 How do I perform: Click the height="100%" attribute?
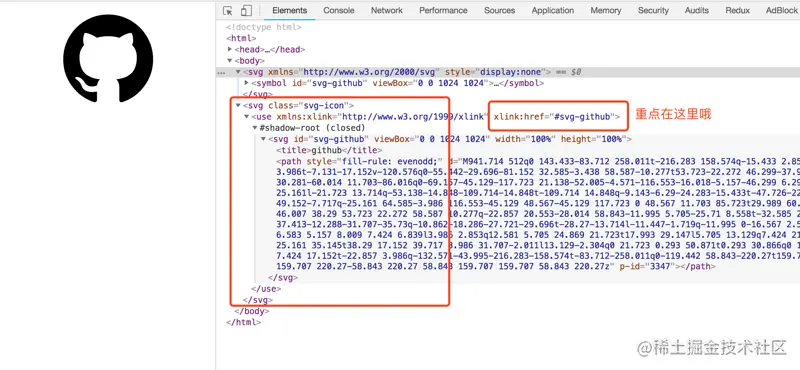[x=594, y=139]
